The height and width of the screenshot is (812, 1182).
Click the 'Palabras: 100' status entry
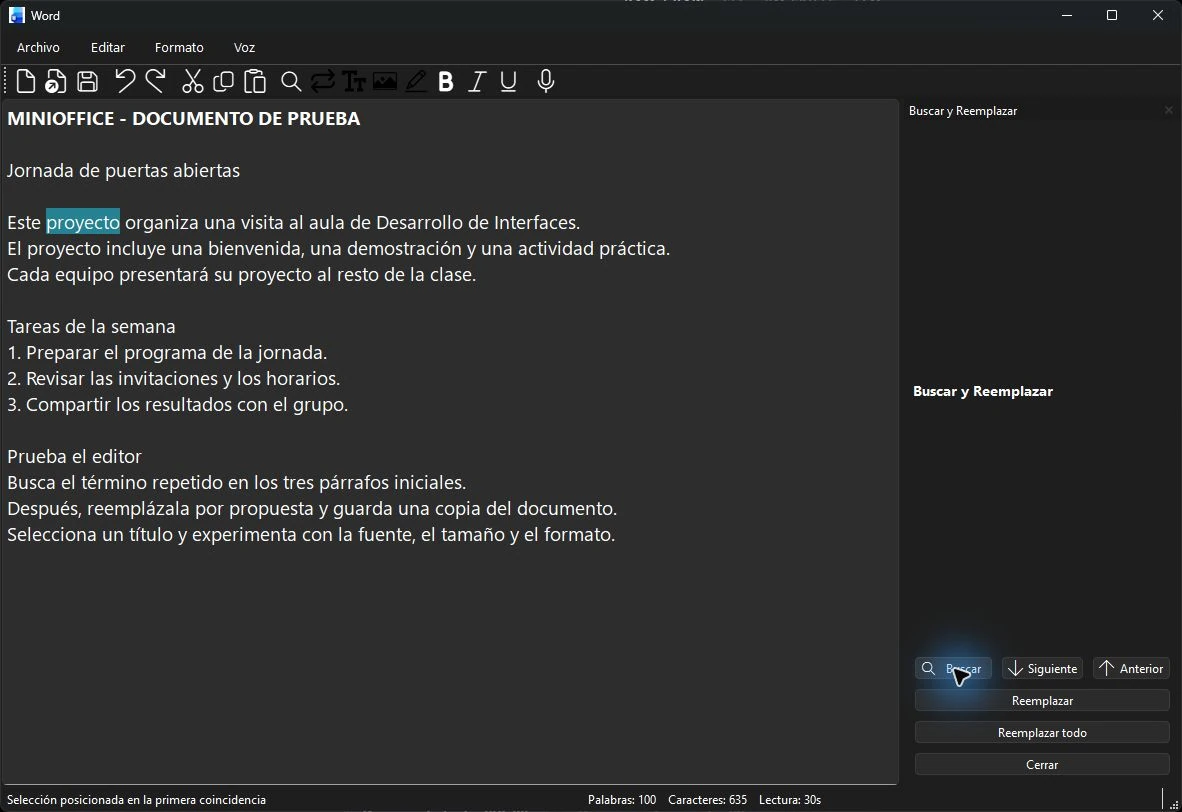pyautogui.click(x=622, y=800)
